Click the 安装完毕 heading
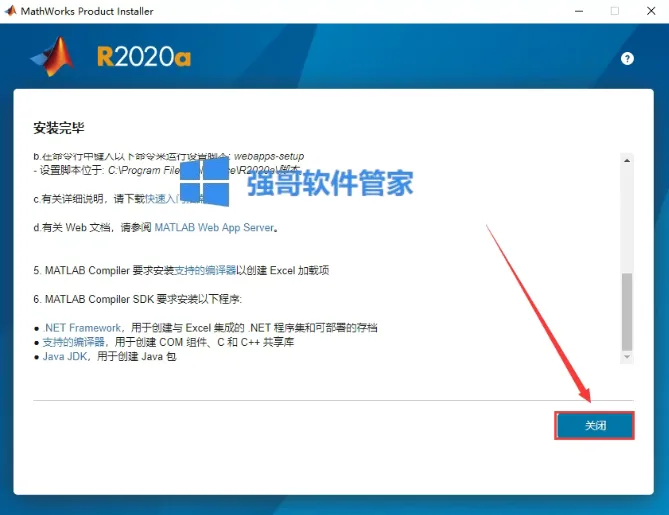The height and width of the screenshot is (515, 669). click(x=59, y=128)
